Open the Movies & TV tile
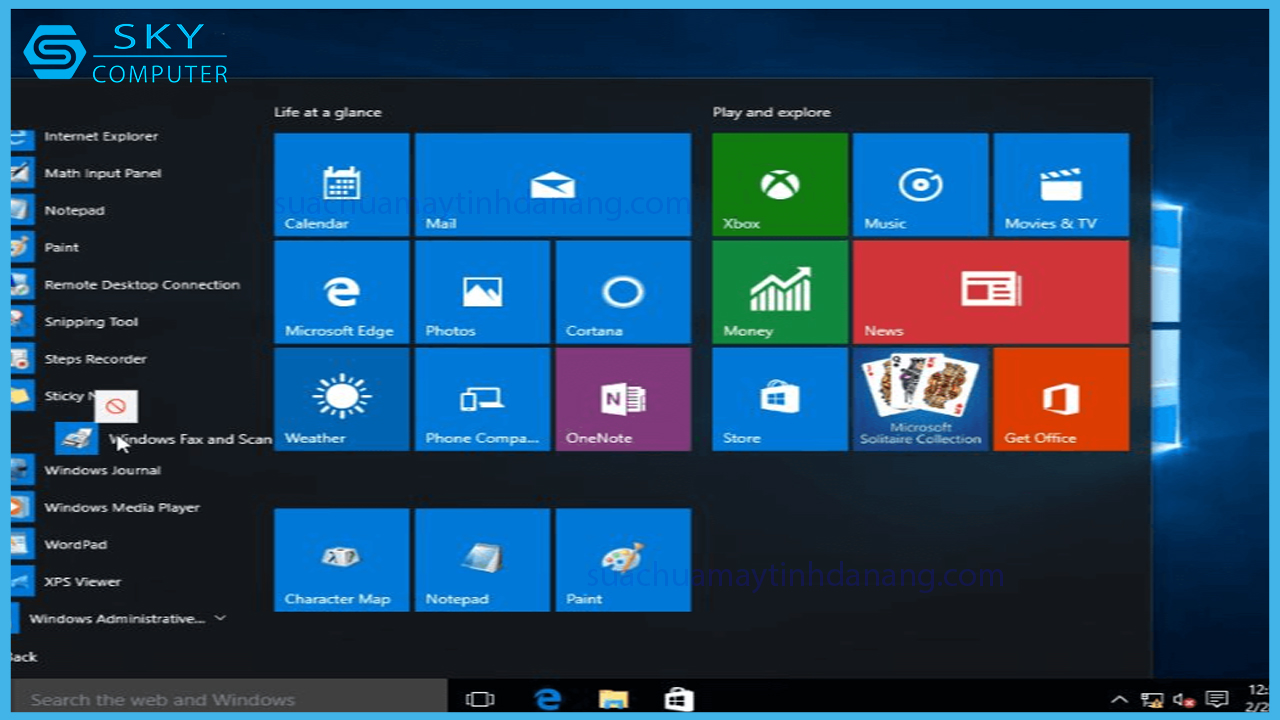Viewport: 1280px width, 720px height. [x=1061, y=185]
